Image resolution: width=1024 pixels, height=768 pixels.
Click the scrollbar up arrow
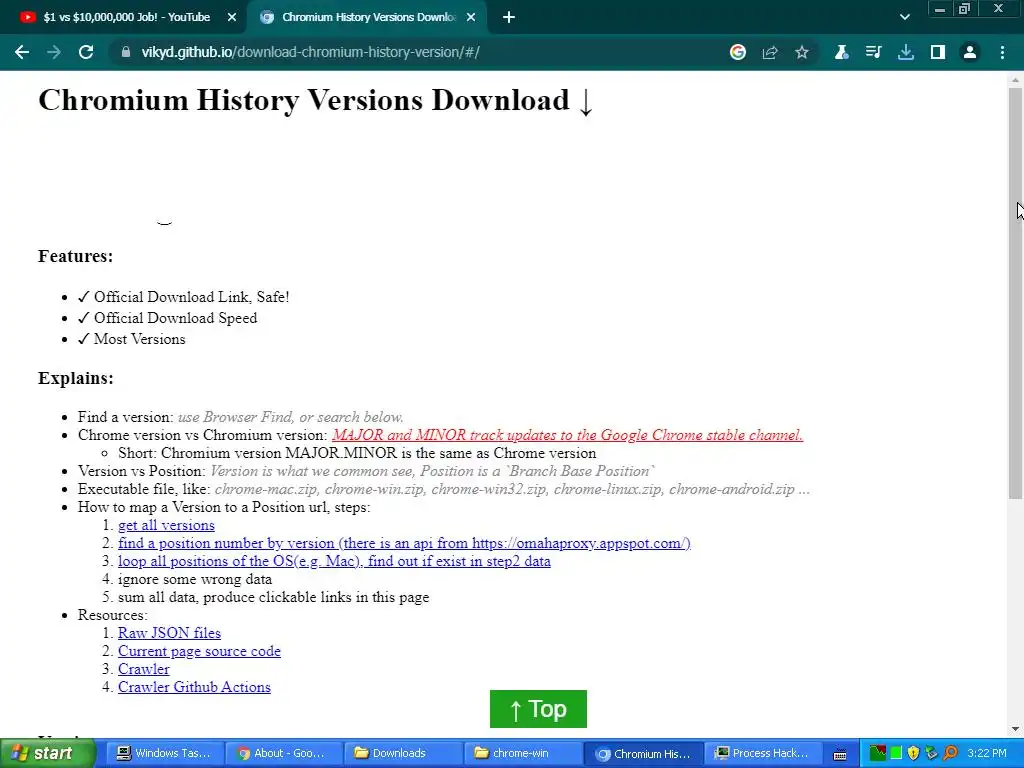click(1015, 80)
